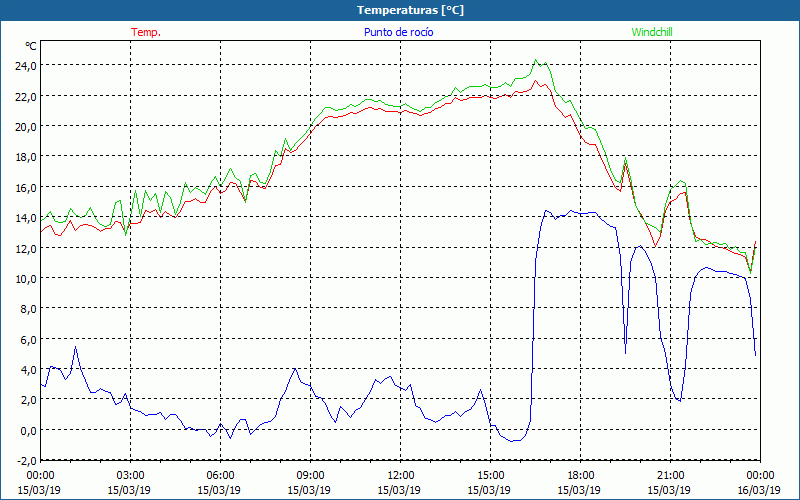Click the 22,0 y-axis value

tap(26, 96)
